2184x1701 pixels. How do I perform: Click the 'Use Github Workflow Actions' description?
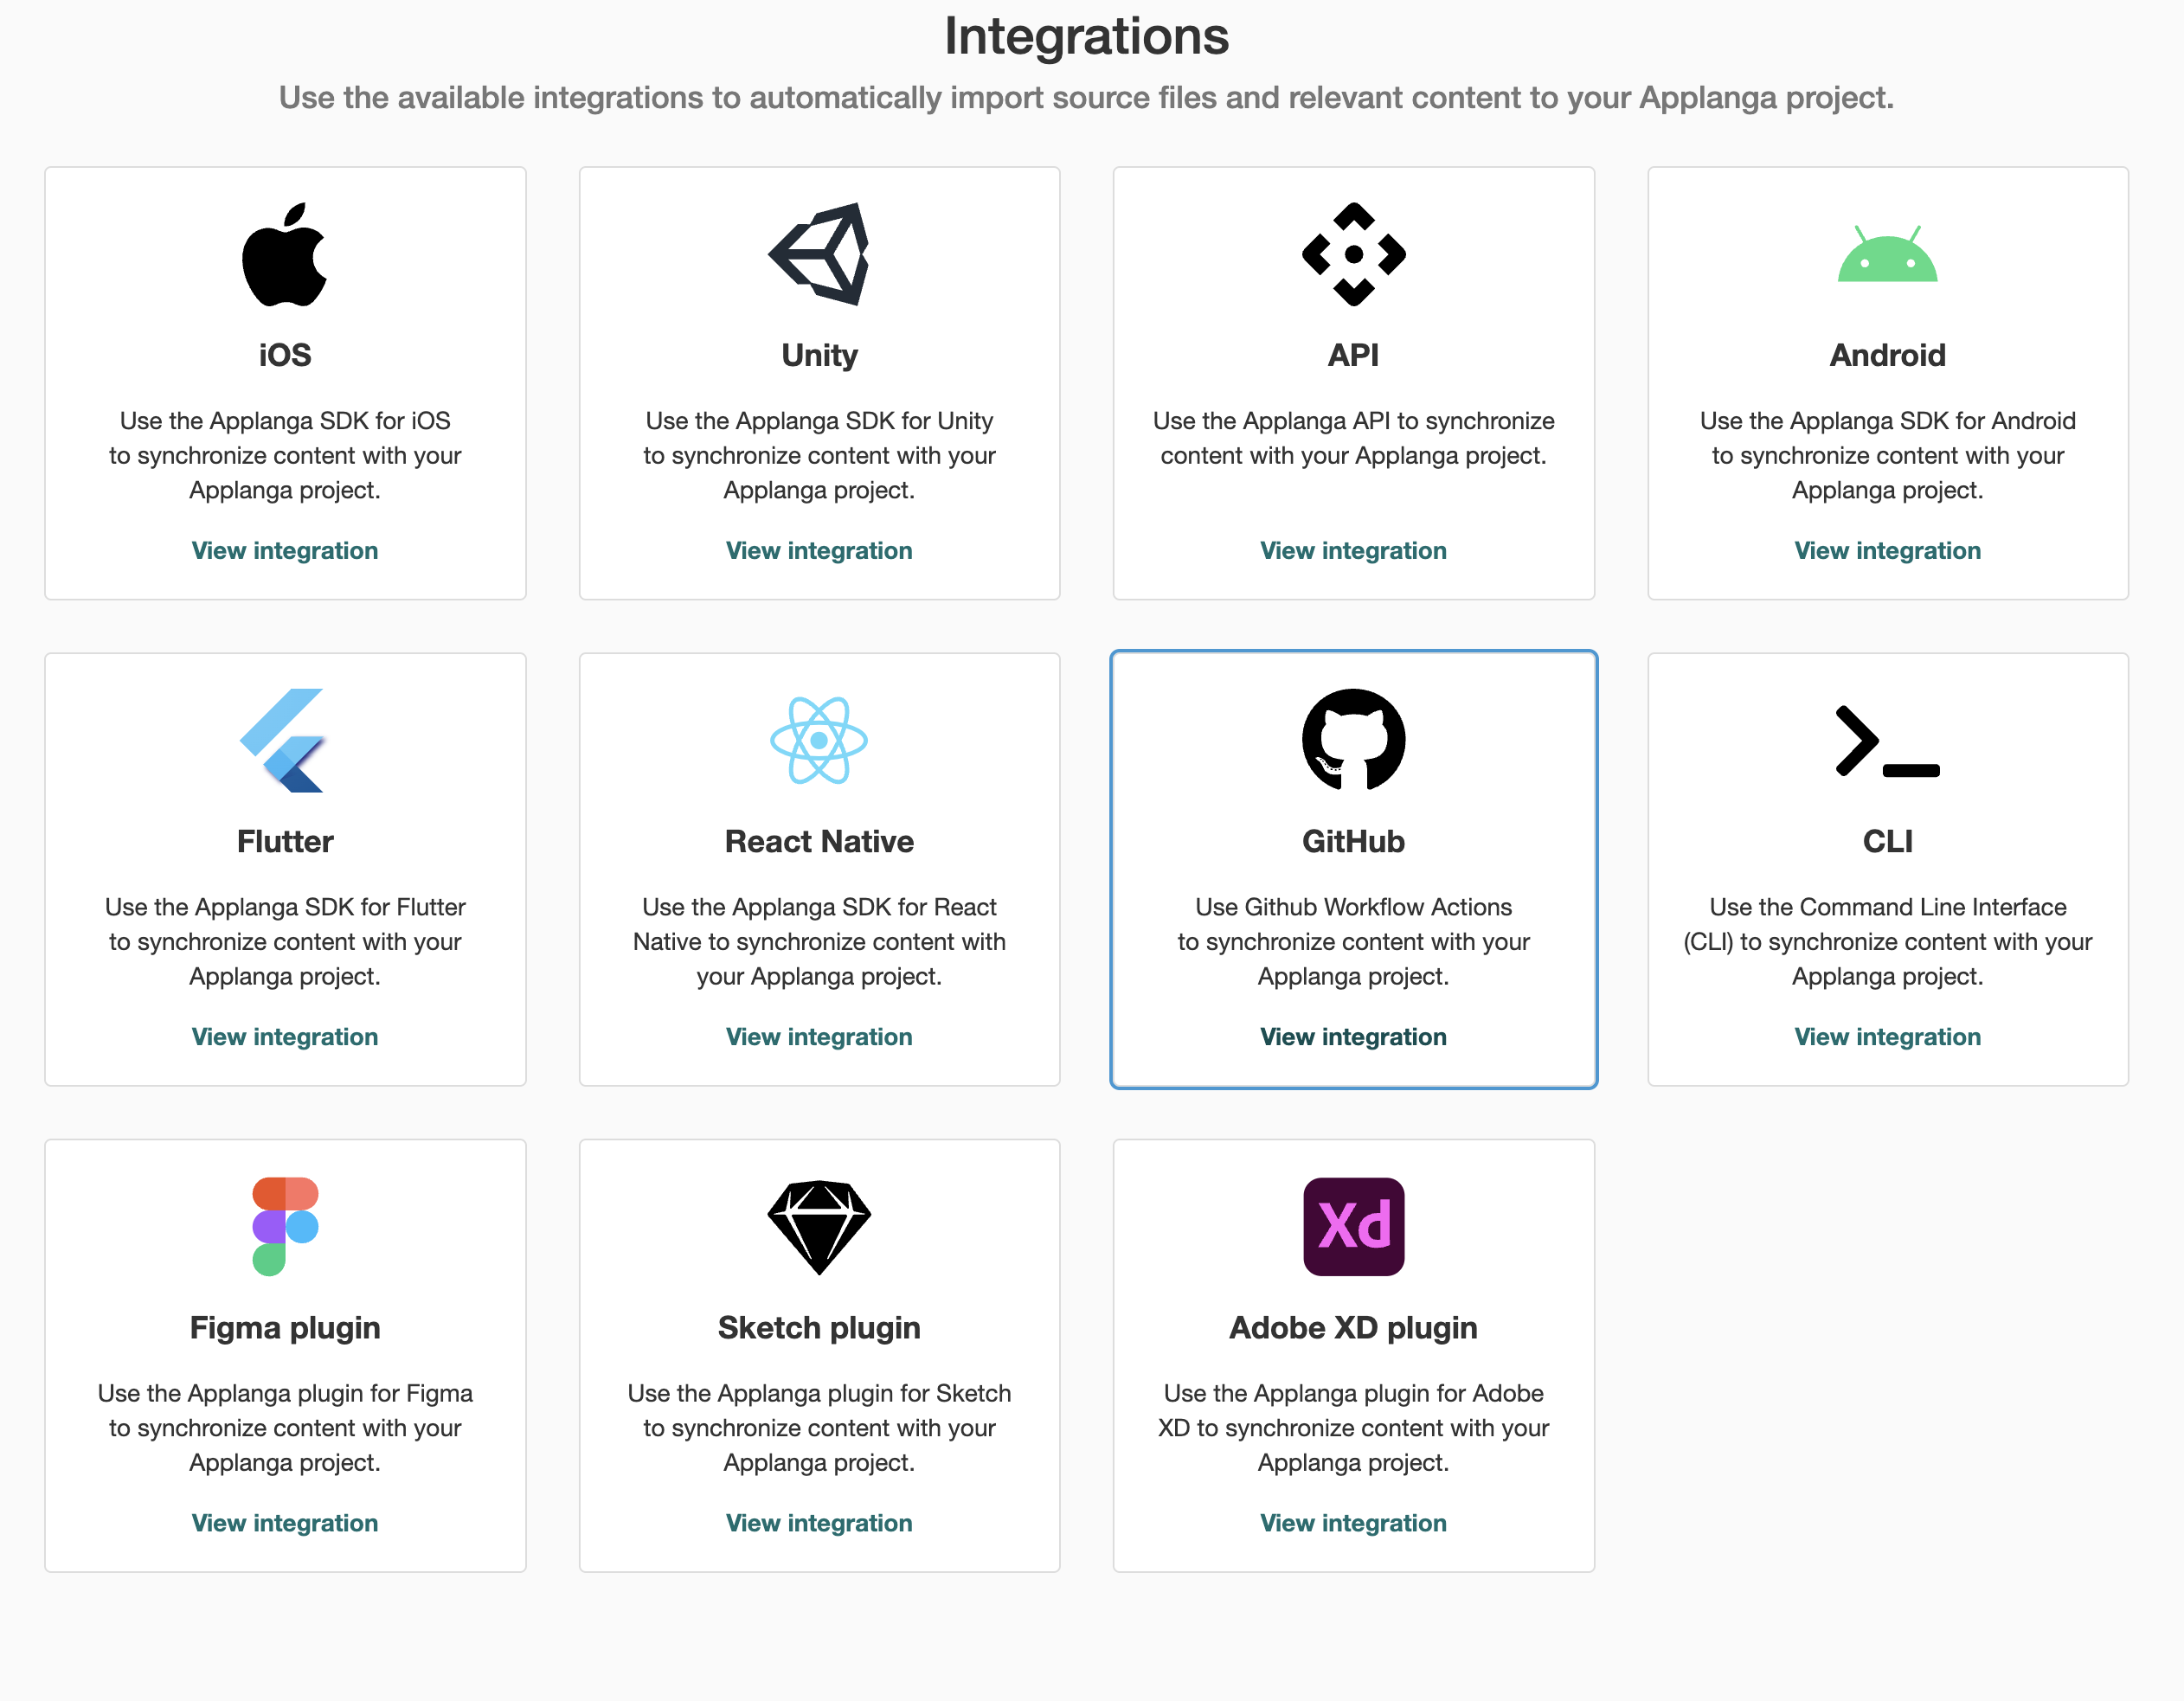[x=1353, y=942]
